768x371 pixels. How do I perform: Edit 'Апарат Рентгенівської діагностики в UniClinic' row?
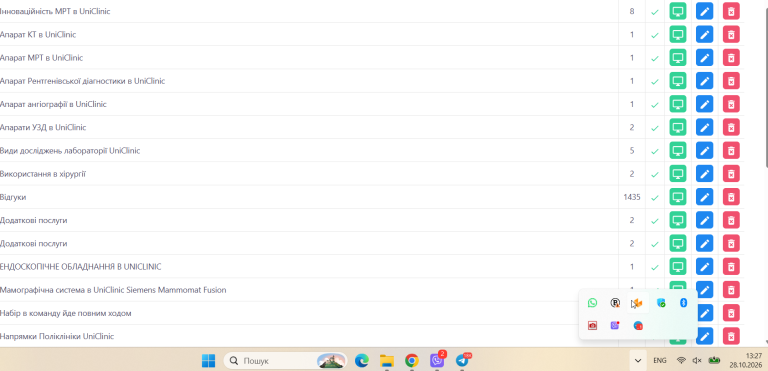coord(704,81)
